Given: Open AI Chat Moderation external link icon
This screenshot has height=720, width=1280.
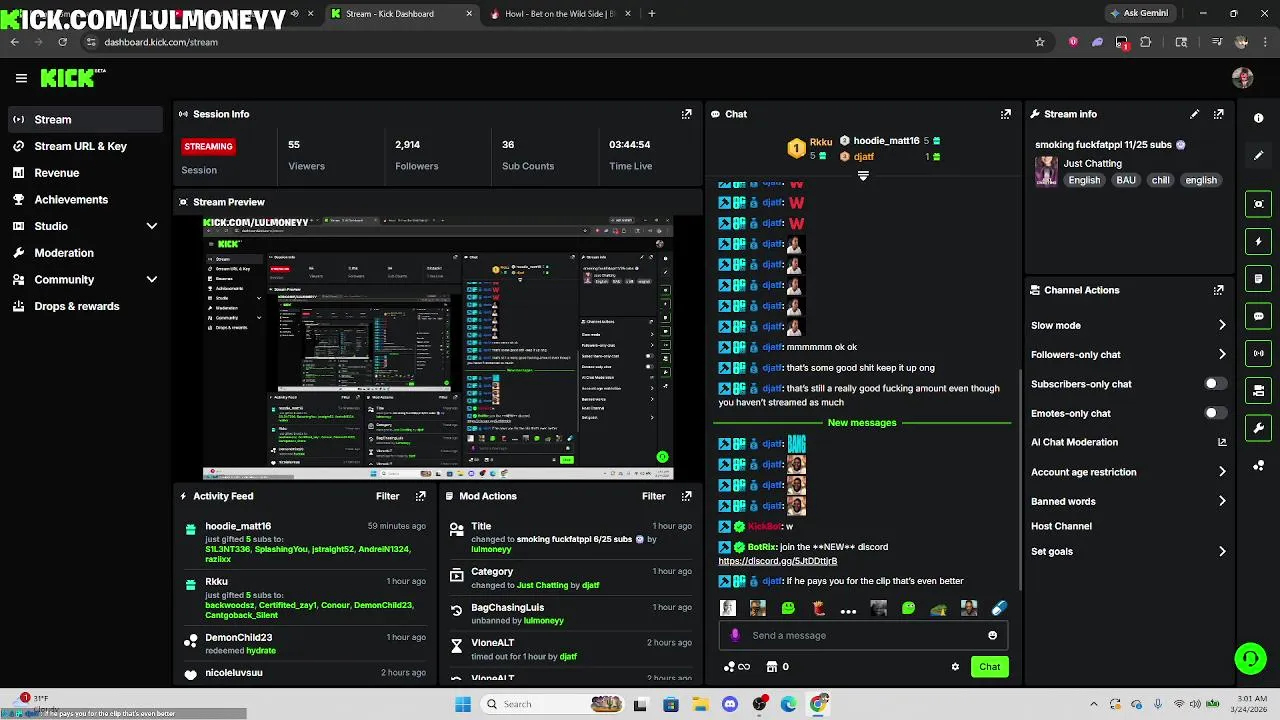Looking at the screenshot, I should click(x=1222, y=442).
